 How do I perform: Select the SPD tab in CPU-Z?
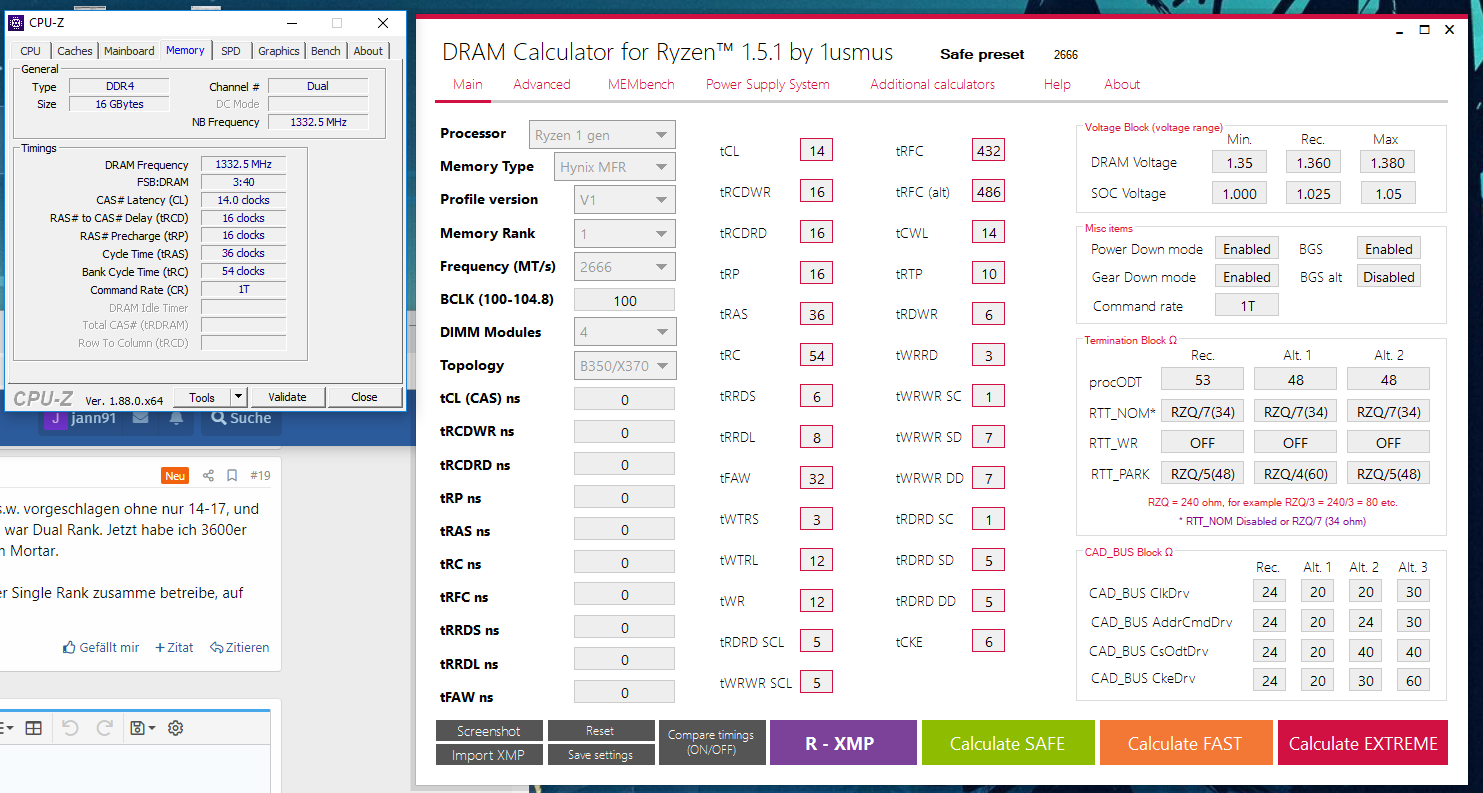(x=231, y=51)
